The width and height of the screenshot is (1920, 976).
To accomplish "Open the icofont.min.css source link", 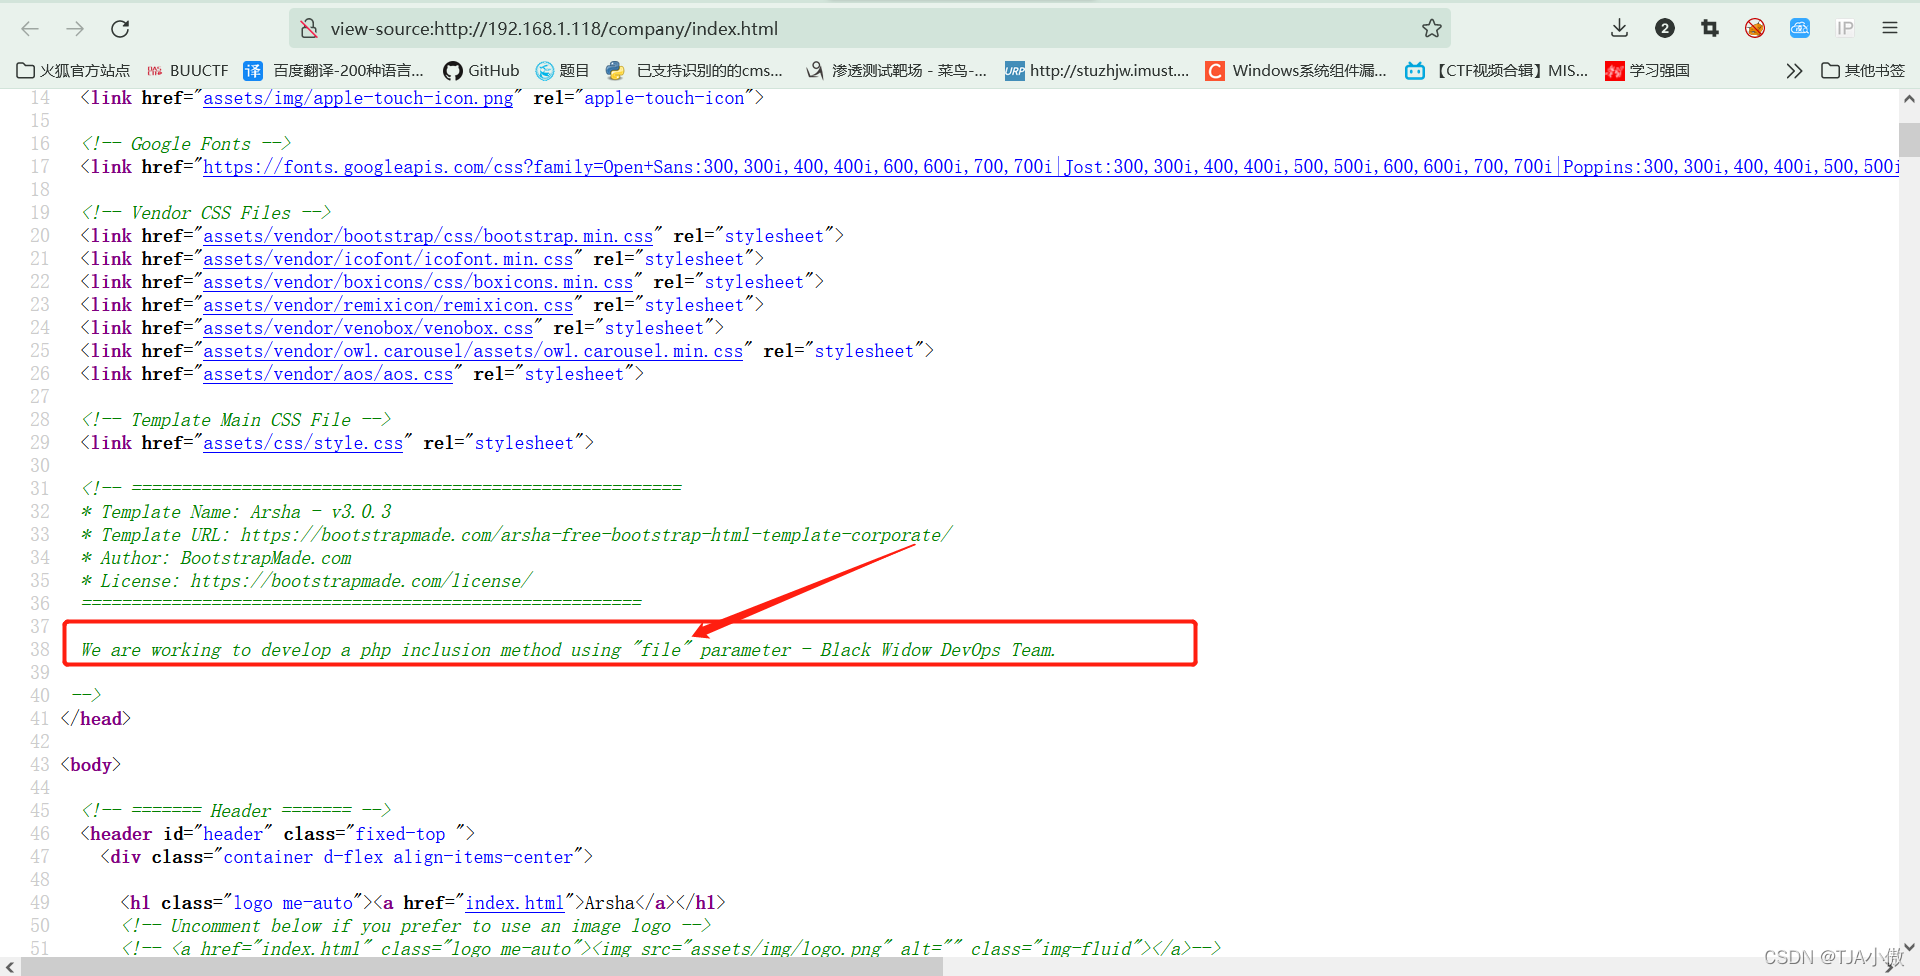I will [388, 259].
